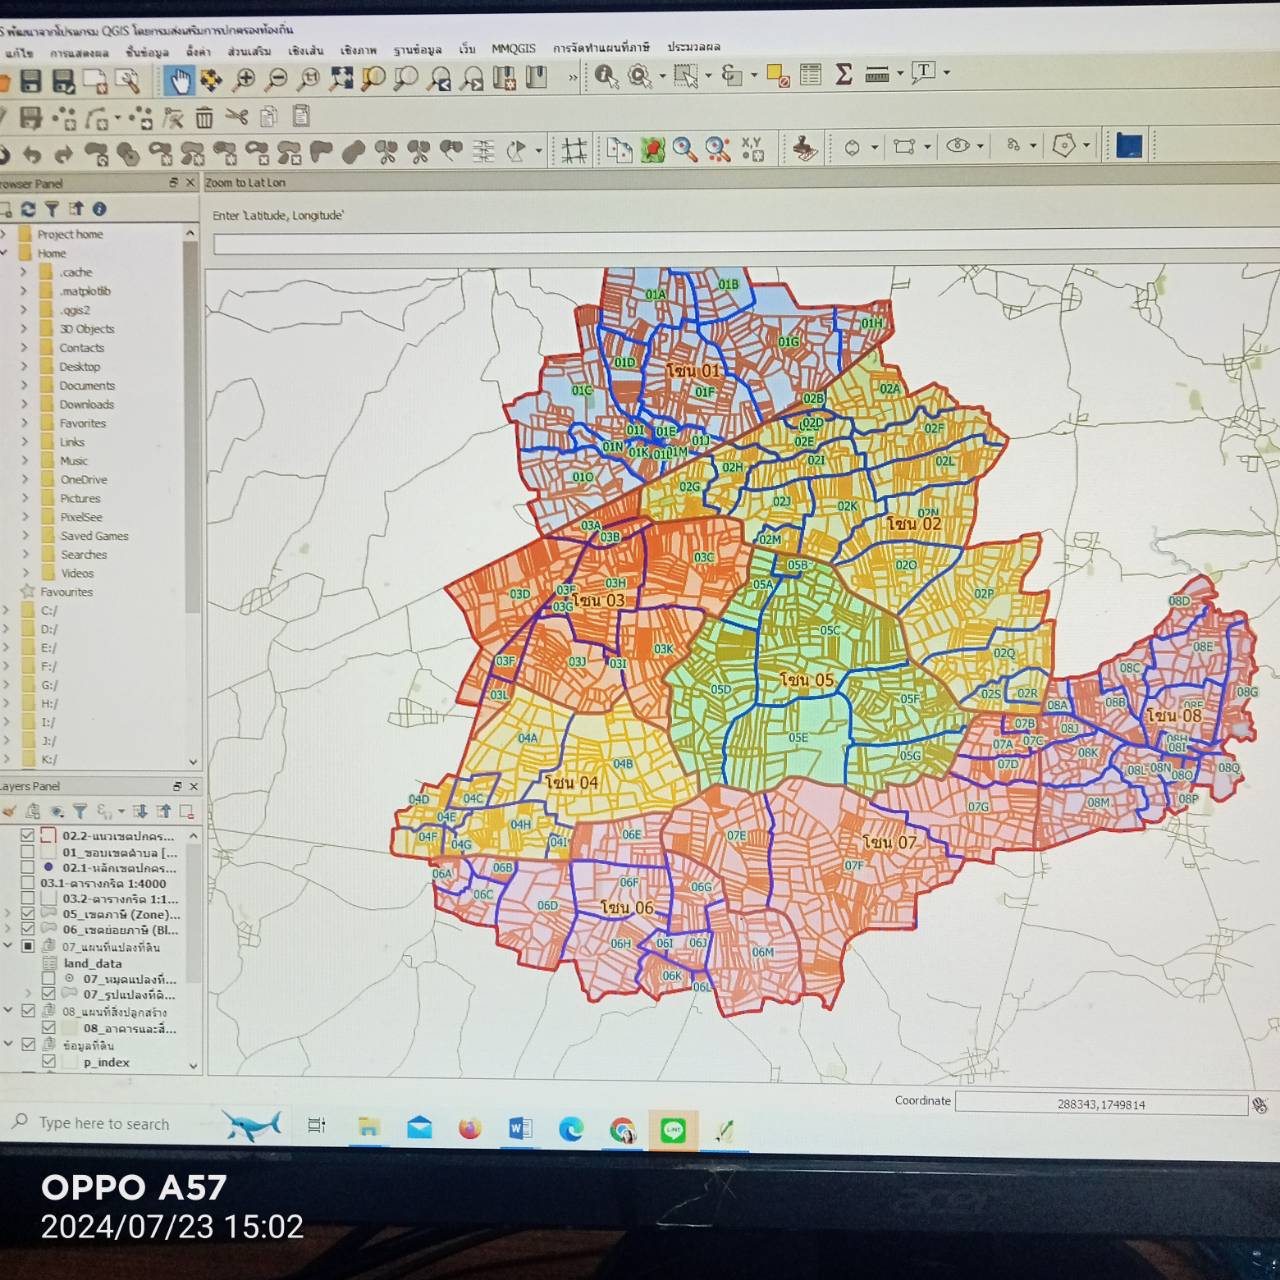Expand the 06 Block layer legend

(x=9, y=930)
